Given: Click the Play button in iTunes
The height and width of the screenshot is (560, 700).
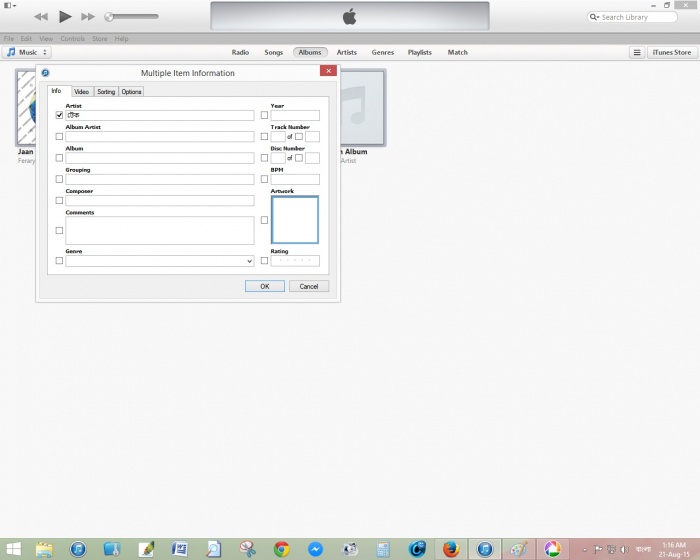Looking at the screenshot, I should point(65,17).
